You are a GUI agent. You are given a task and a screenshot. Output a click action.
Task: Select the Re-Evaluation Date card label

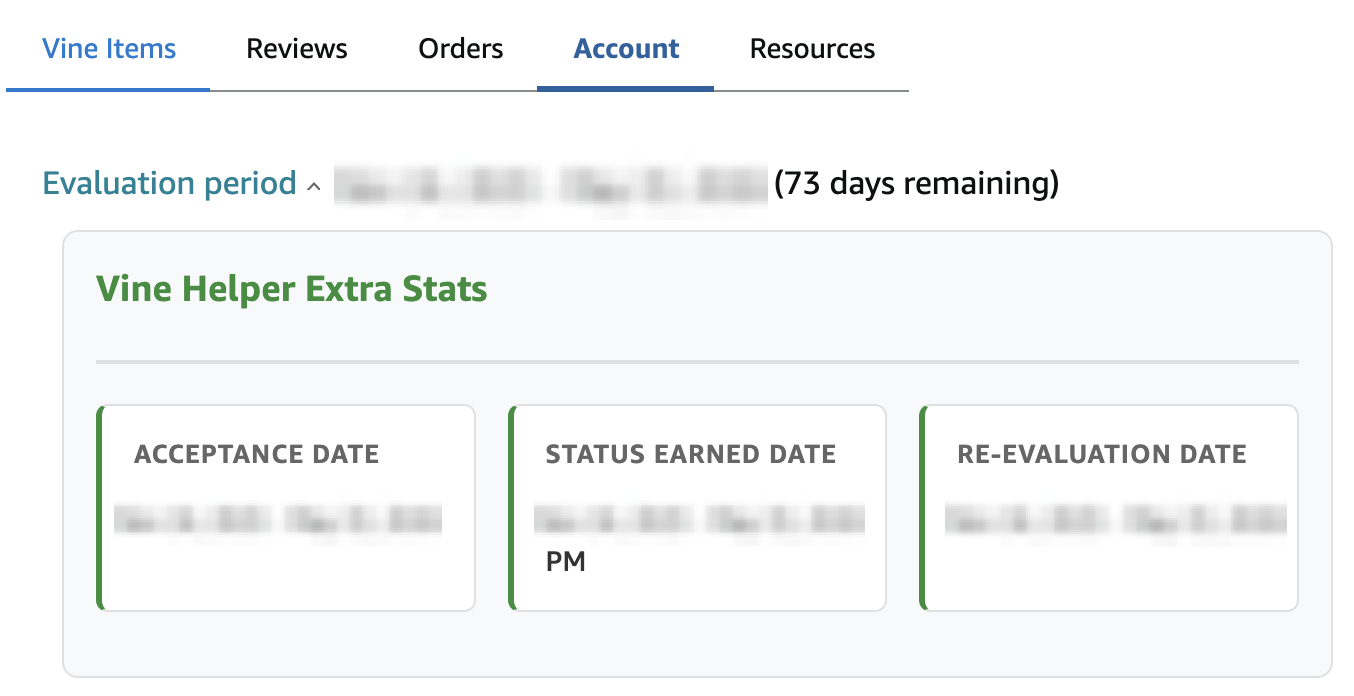tap(1101, 454)
